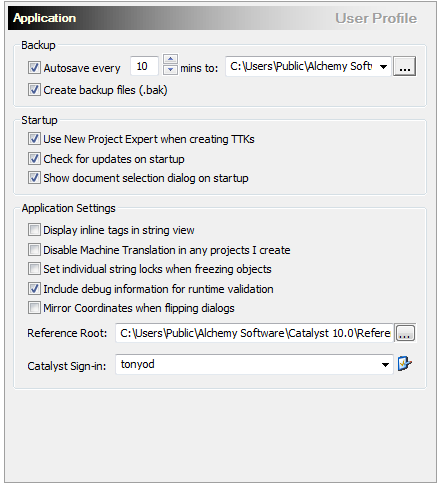Browse for autosave folder with ellipsis button
This screenshot has height=489, width=442.
pyautogui.click(x=404, y=66)
